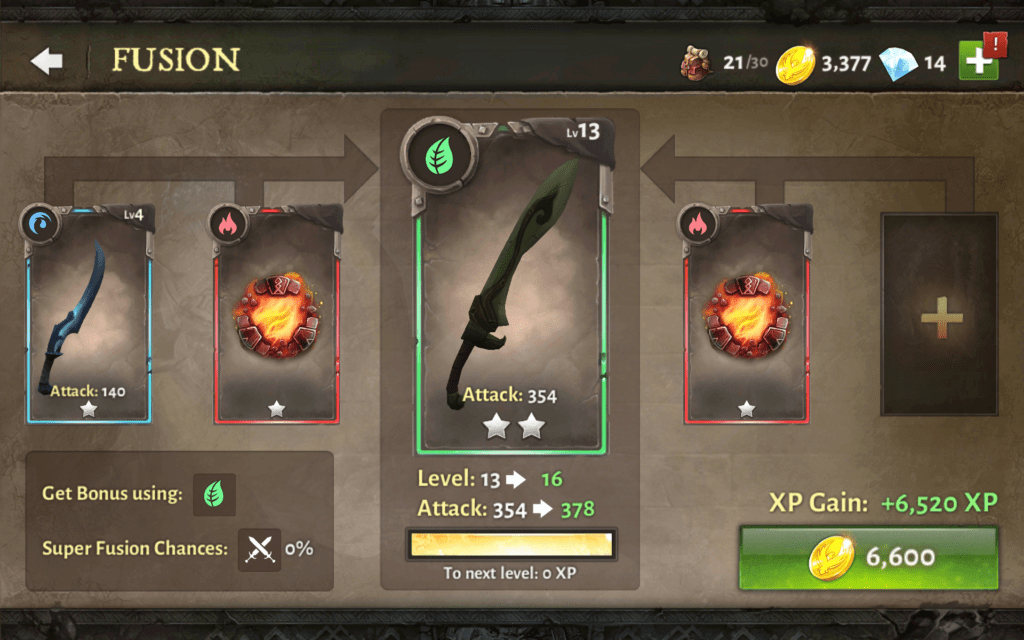
Task: Tap the crossed swords Super Fusion icon
Action: point(259,549)
